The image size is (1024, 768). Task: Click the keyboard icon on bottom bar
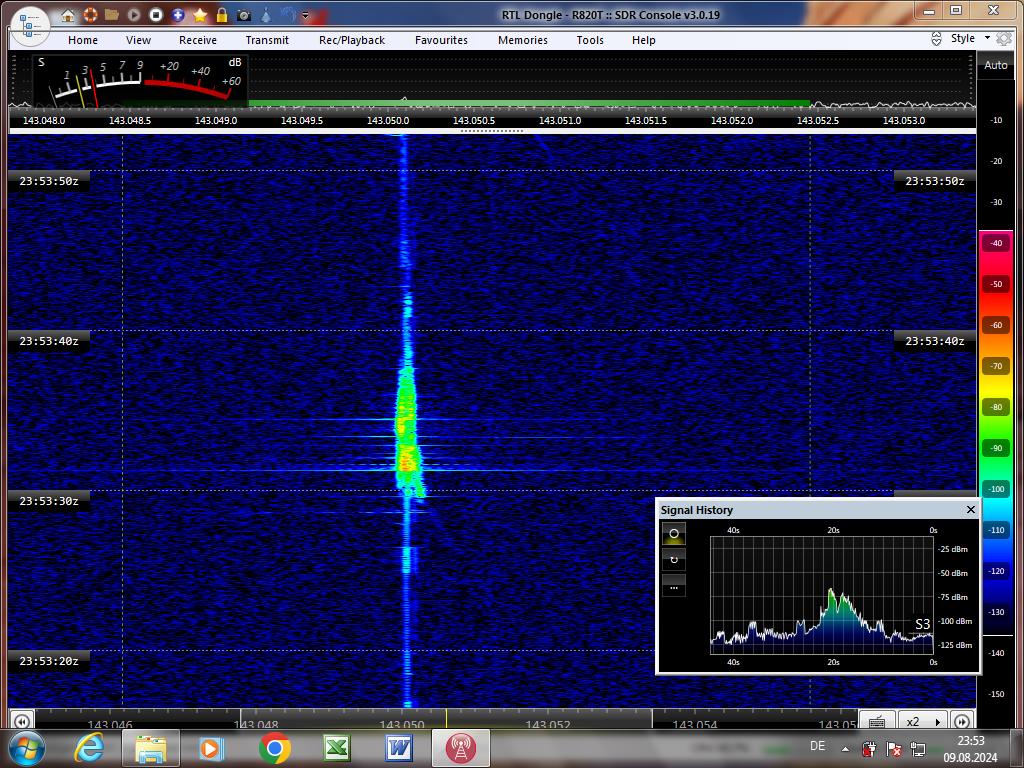click(x=877, y=721)
